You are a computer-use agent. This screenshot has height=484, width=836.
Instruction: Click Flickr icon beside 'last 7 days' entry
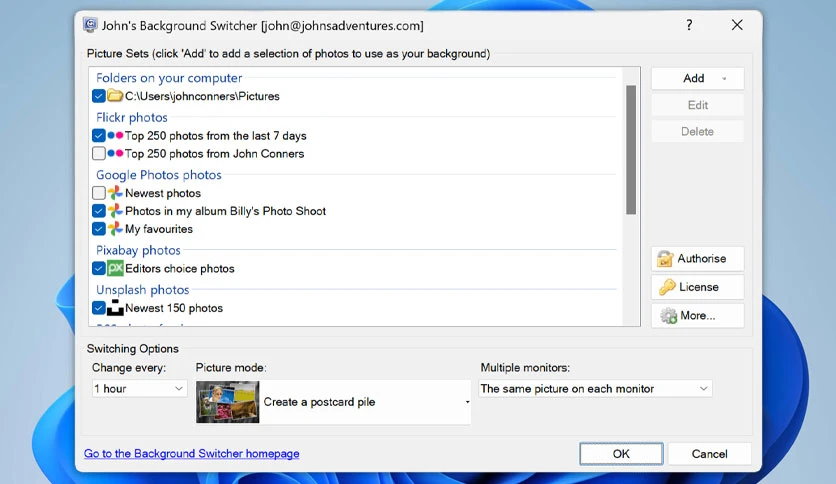[115, 135]
